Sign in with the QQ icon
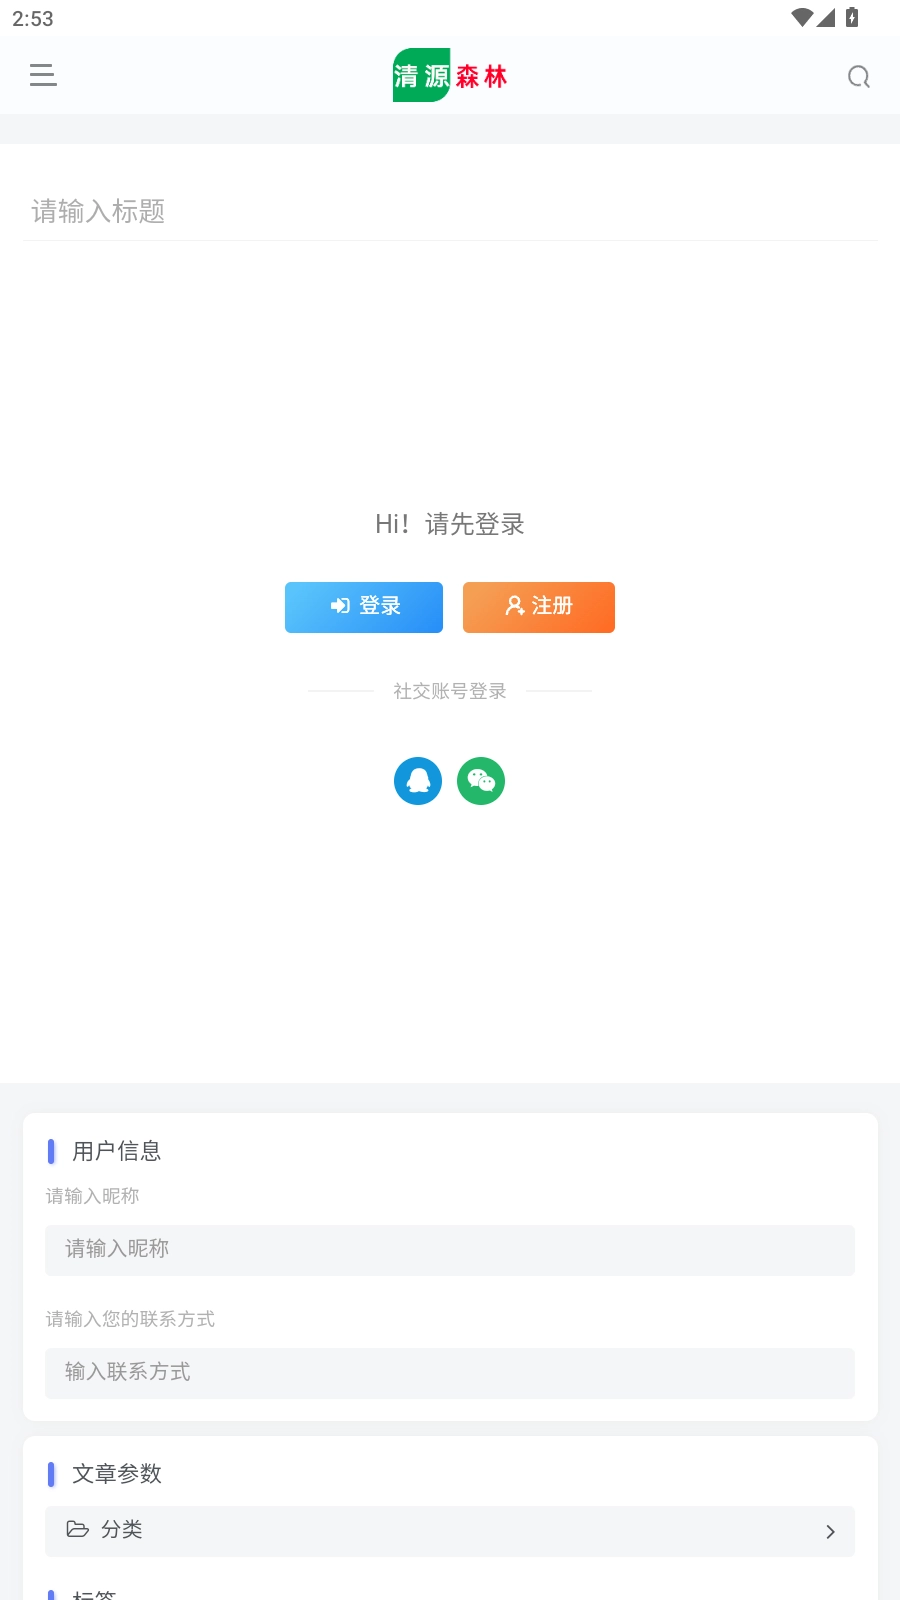 (x=418, y=781)
